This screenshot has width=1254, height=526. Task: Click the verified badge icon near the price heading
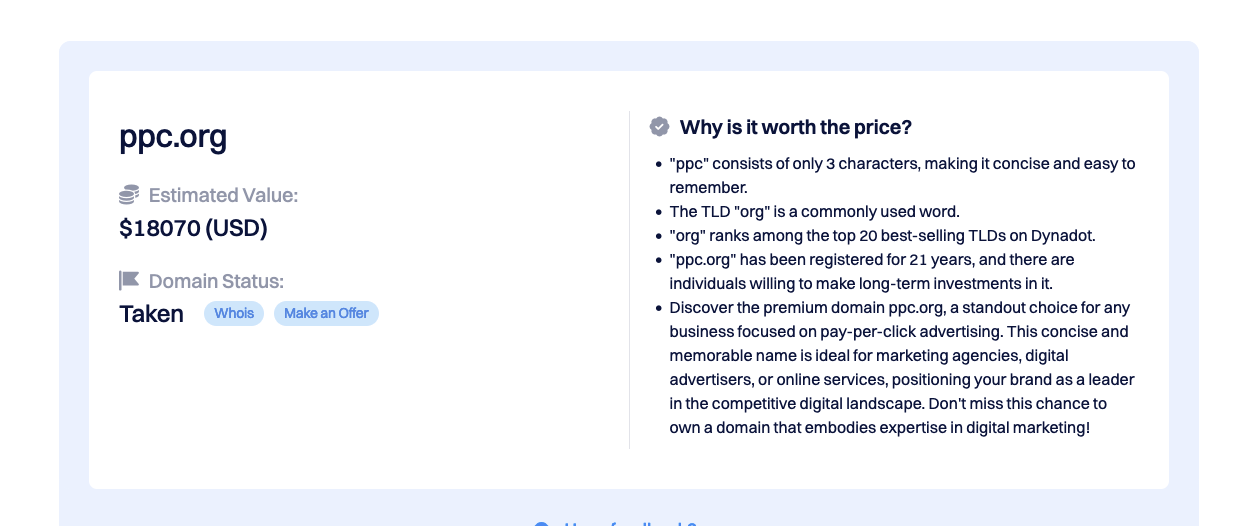[x=659, y=127]
